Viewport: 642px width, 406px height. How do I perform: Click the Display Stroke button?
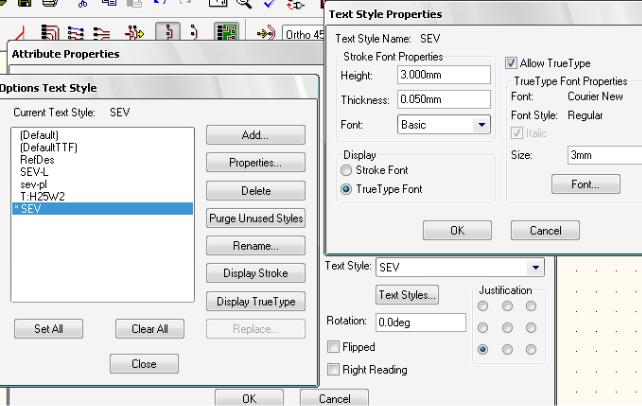click(255, 273)
